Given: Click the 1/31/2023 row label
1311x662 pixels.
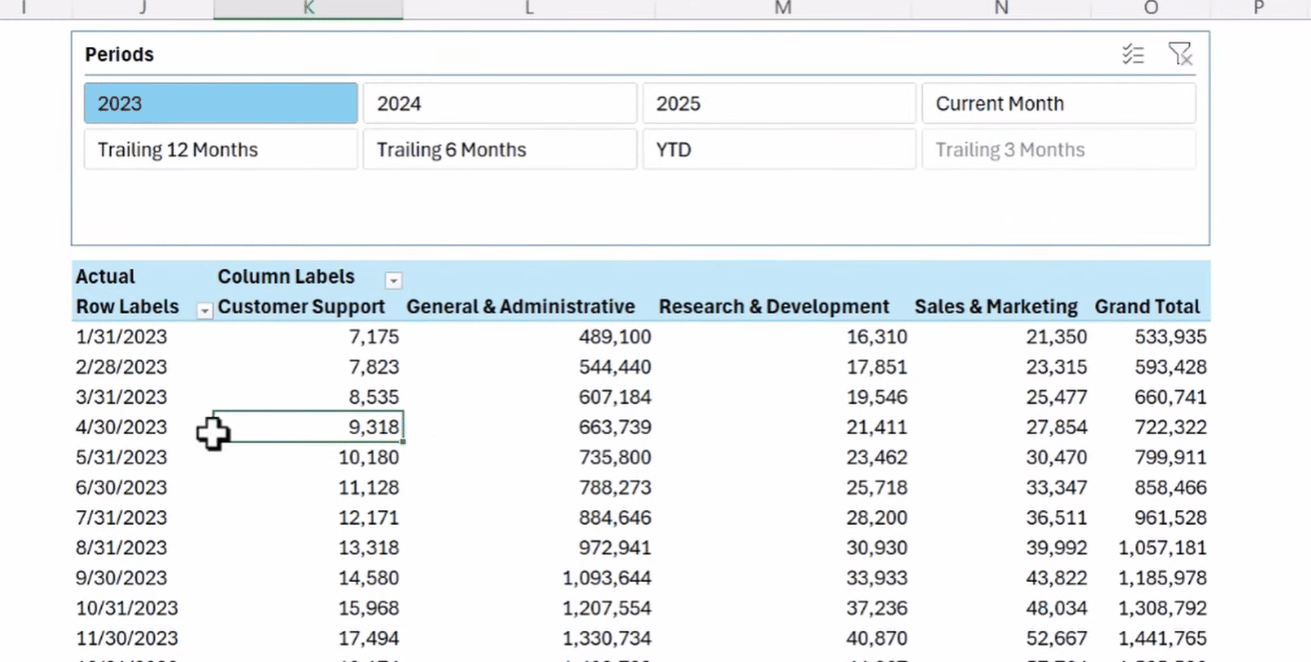Looking at the screenshot, I should (121, 337).
